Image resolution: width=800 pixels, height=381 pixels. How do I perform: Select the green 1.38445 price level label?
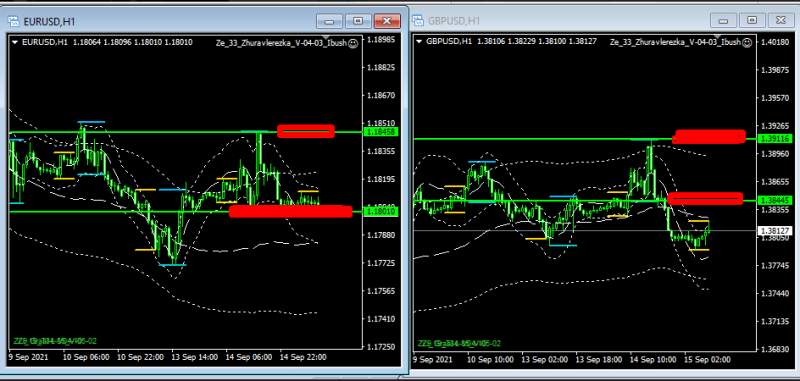(x=774, y=200)
